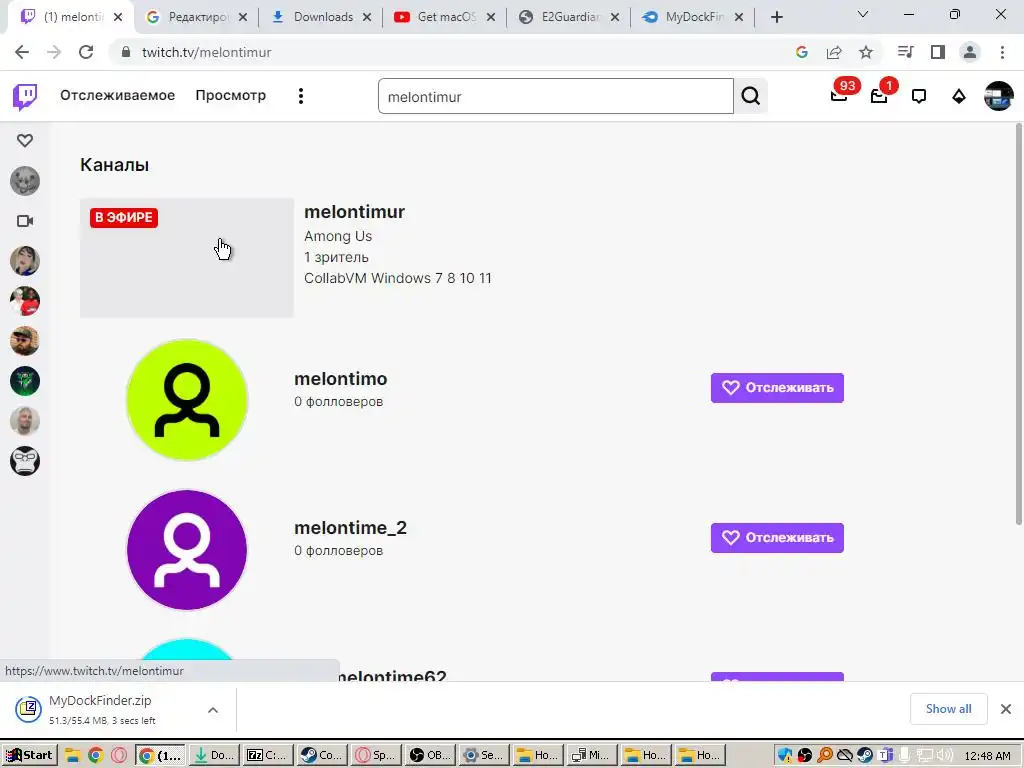Open the Twitch notifications inbox with badge 93
The width and height of the screenshot is (1024, 768).
pos(839,96)
